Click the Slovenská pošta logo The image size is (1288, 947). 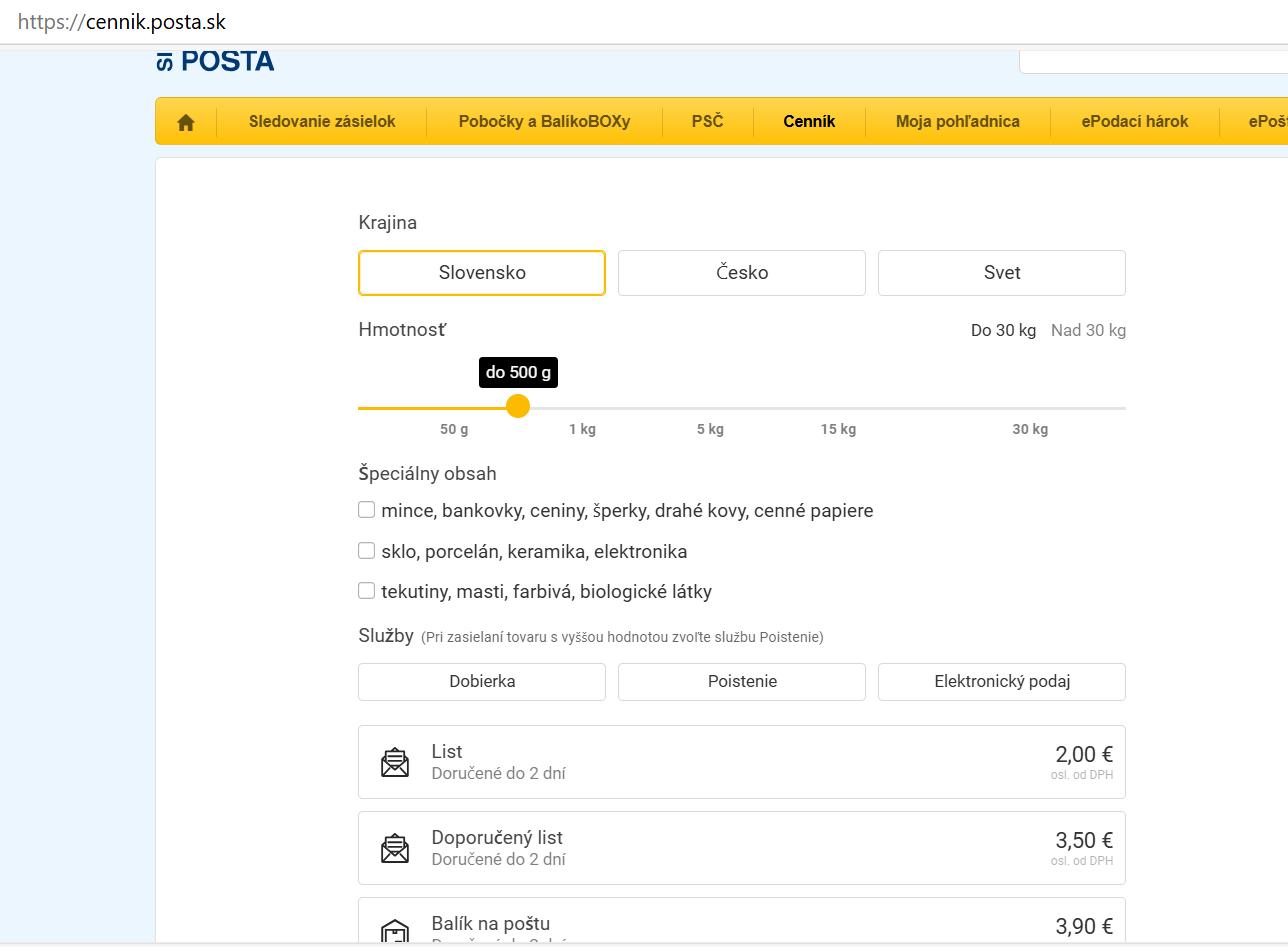[216, 61]
